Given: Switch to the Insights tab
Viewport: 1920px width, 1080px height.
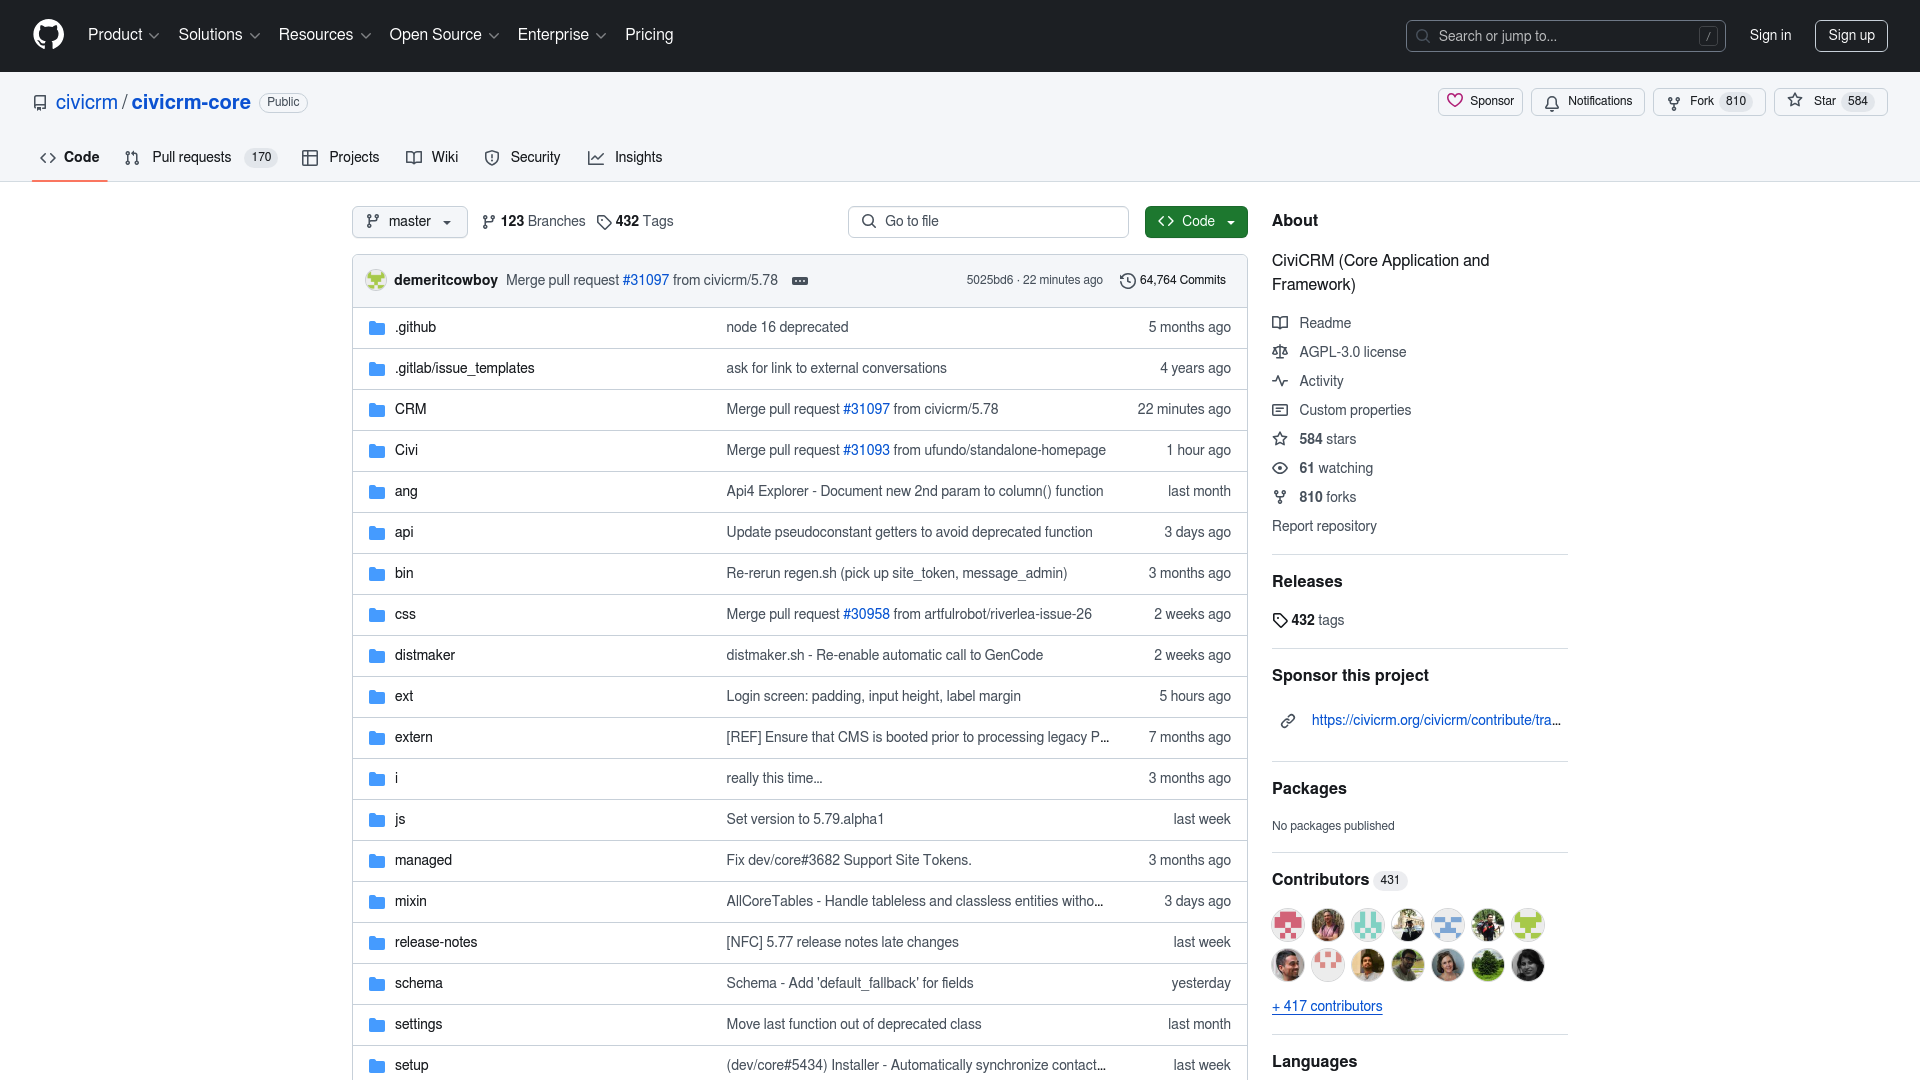Looking at the screenshot, I should point(625,158).
